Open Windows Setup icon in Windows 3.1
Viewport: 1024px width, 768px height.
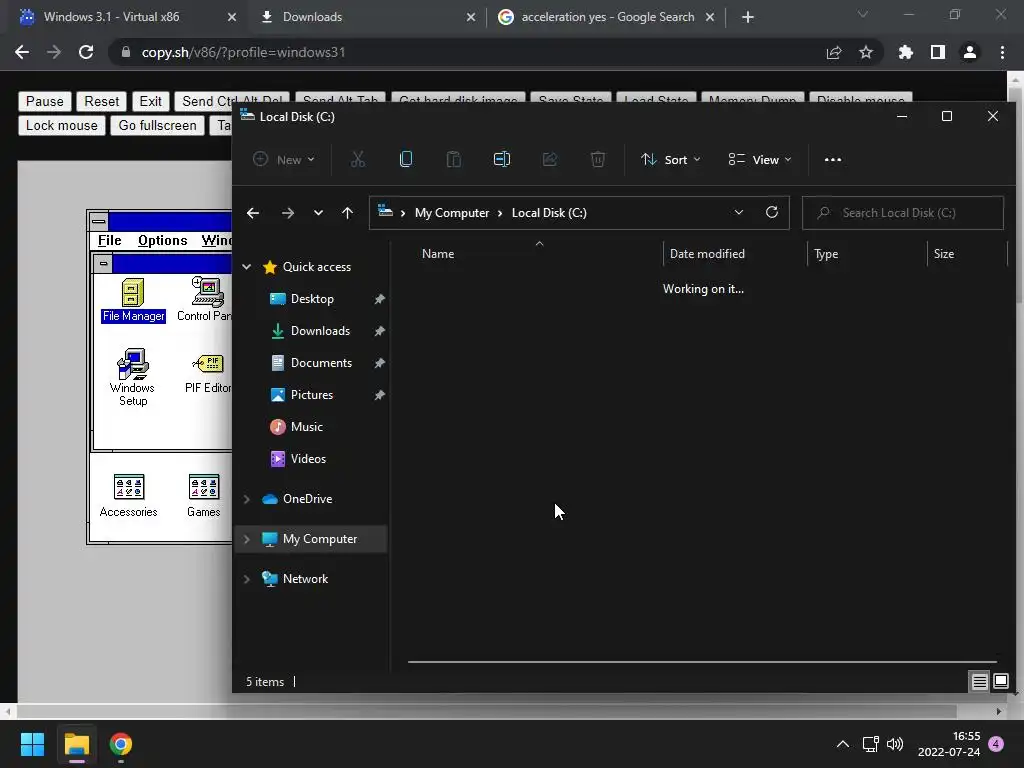point(133,377)
